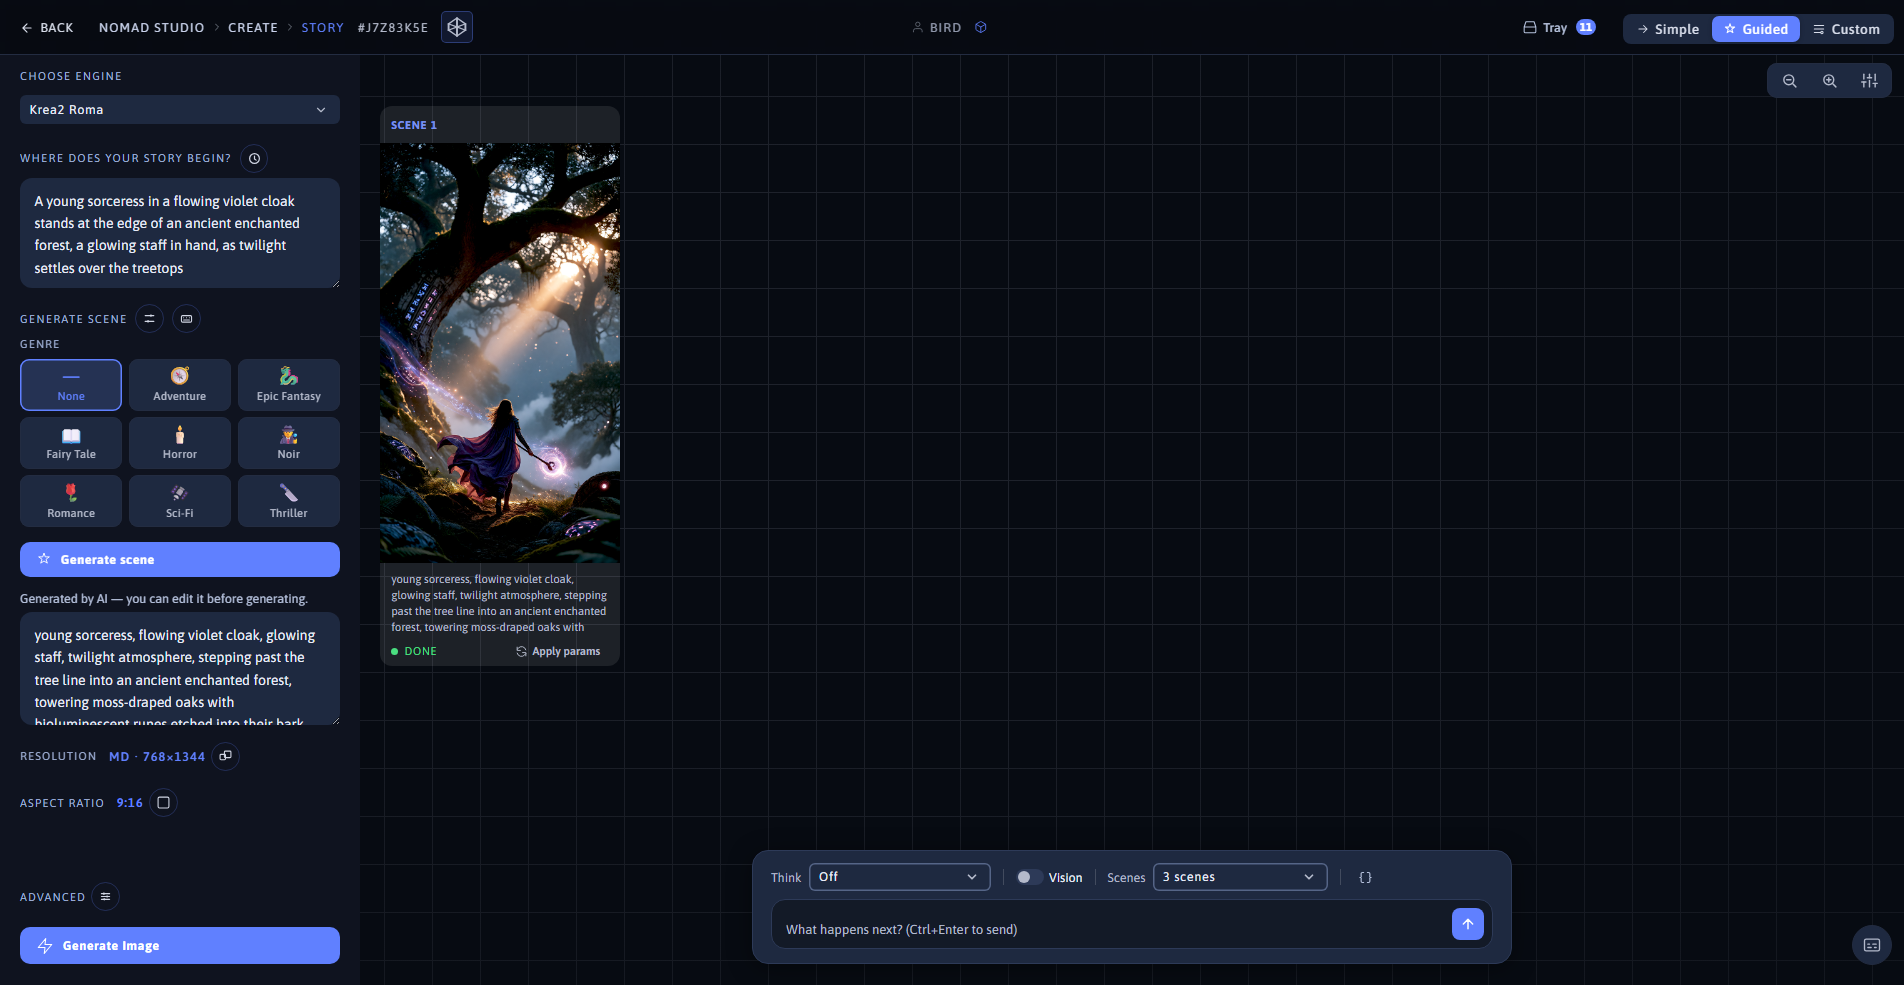Click the scene options icon next to Generate Scene
Screen dimensions: 1904x985
[149, 319]
